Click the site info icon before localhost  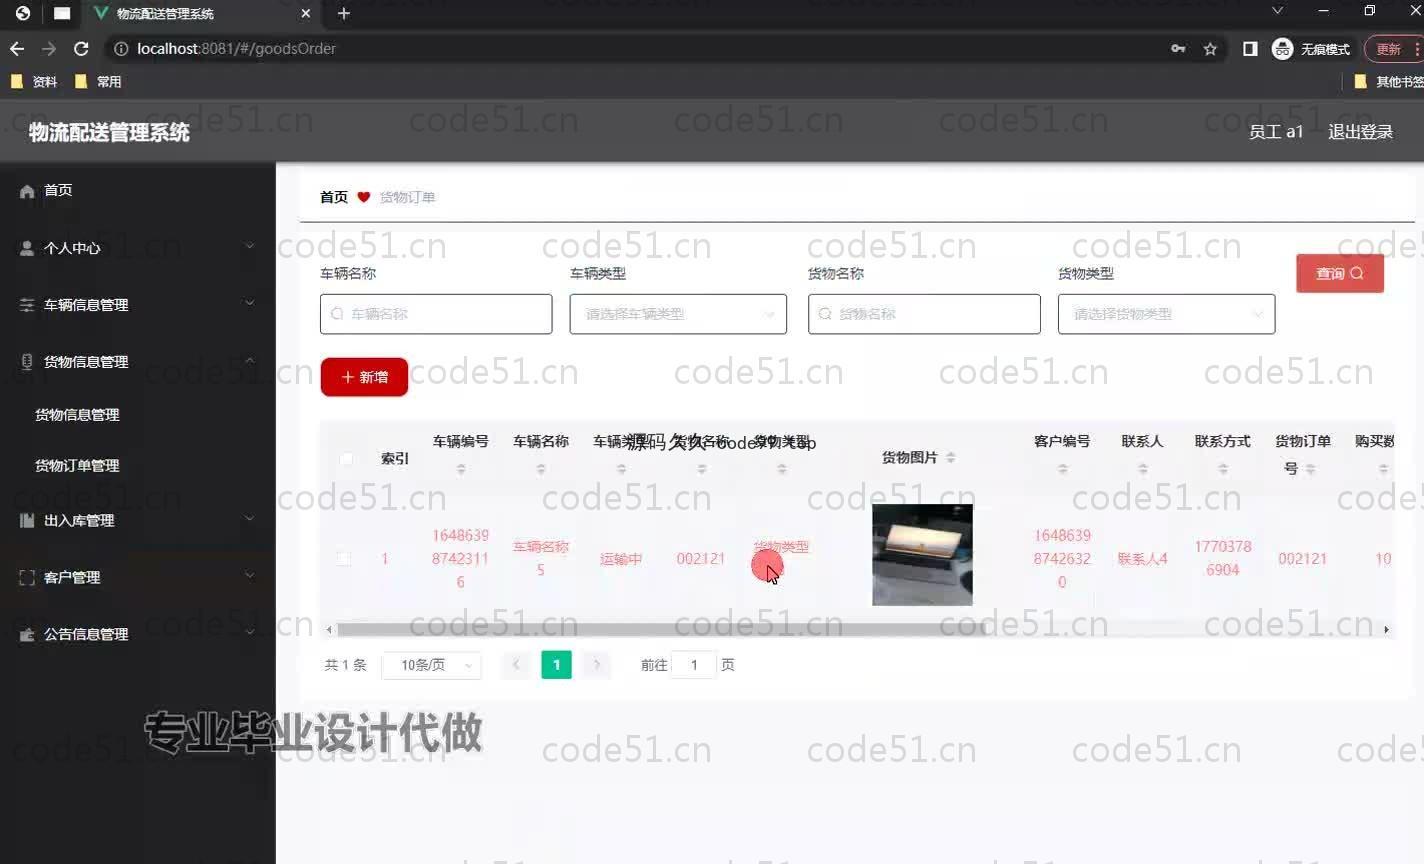click(x=121, y=48)
